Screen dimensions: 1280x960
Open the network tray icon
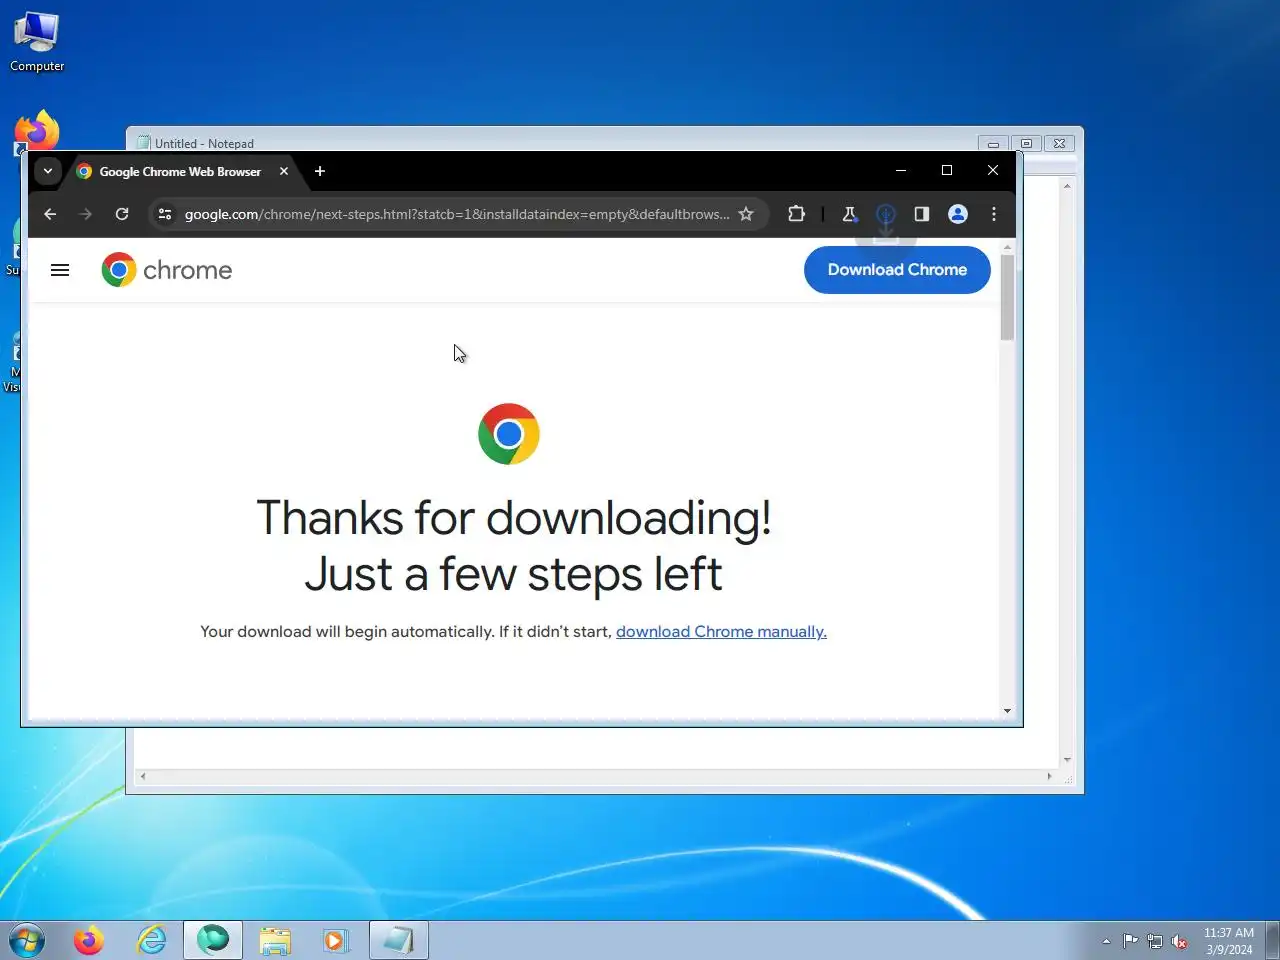(x=1155, y=941)
